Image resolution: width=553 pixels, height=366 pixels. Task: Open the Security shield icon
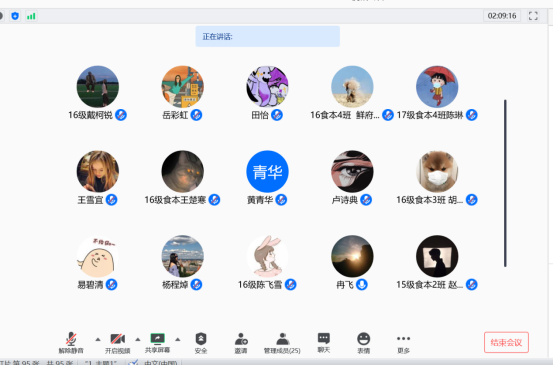[x=201, y=339]
